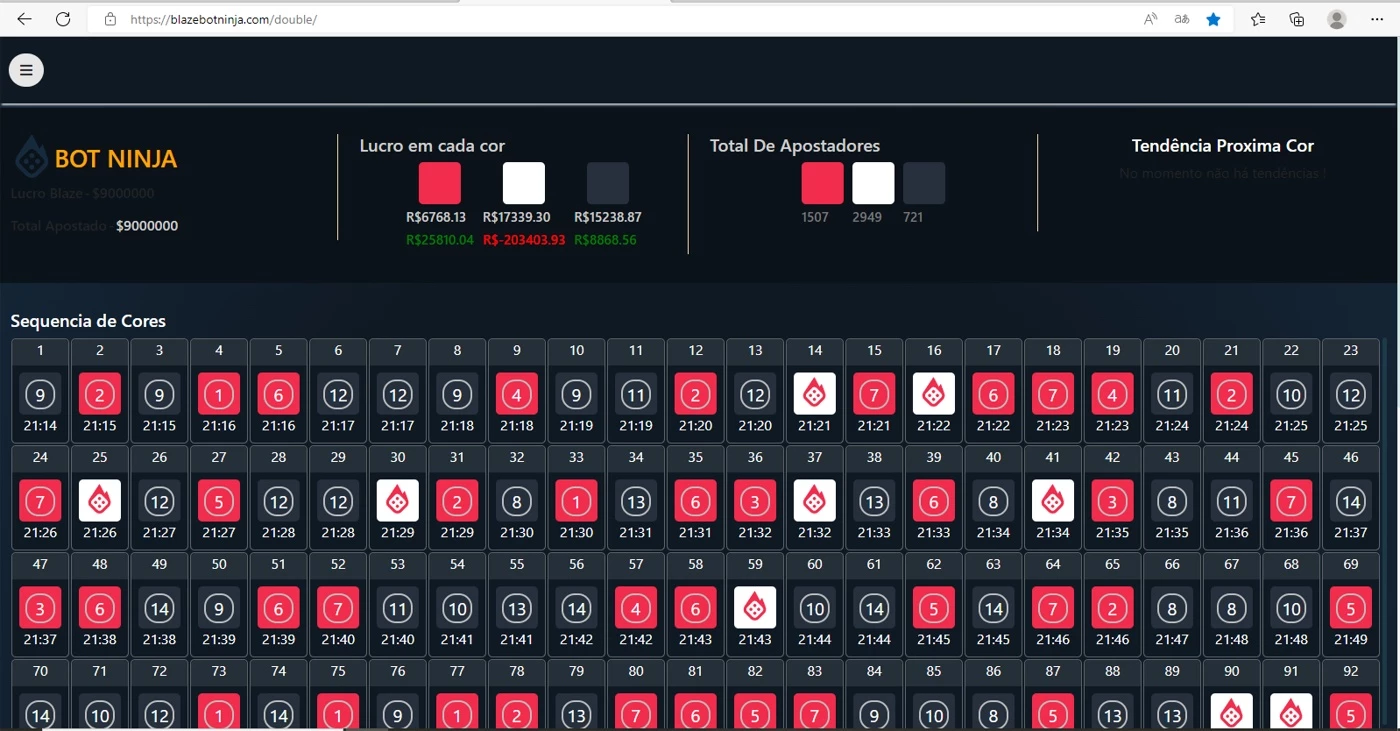Click the 1507 bettors count

coord(815,217)
